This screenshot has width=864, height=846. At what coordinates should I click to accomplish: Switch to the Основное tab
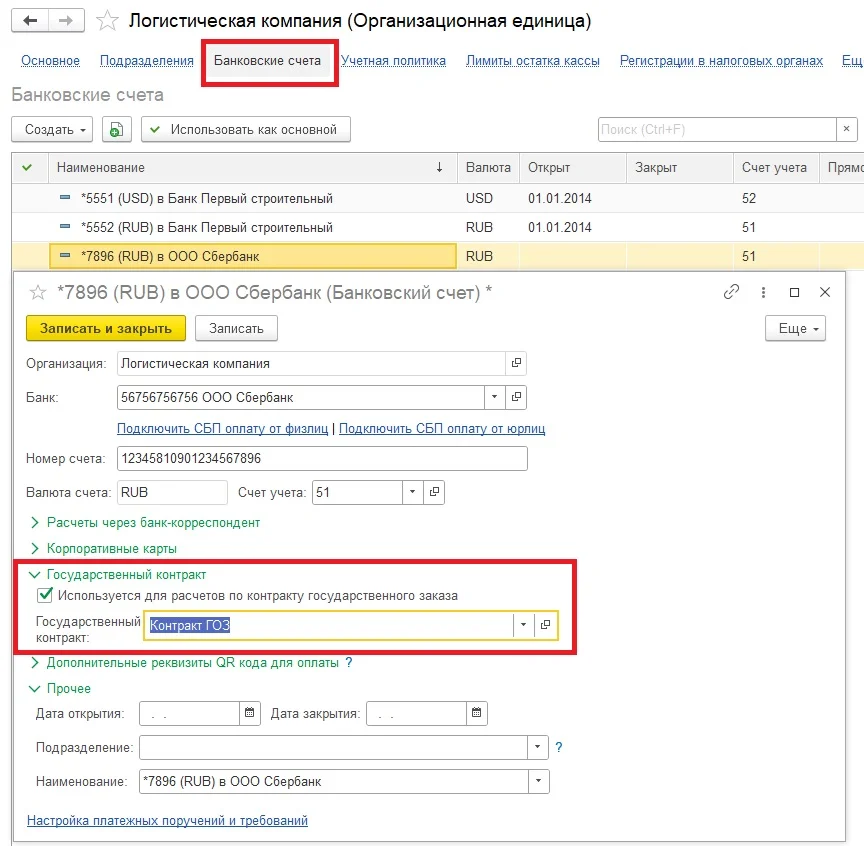click(x=51, y=61)
